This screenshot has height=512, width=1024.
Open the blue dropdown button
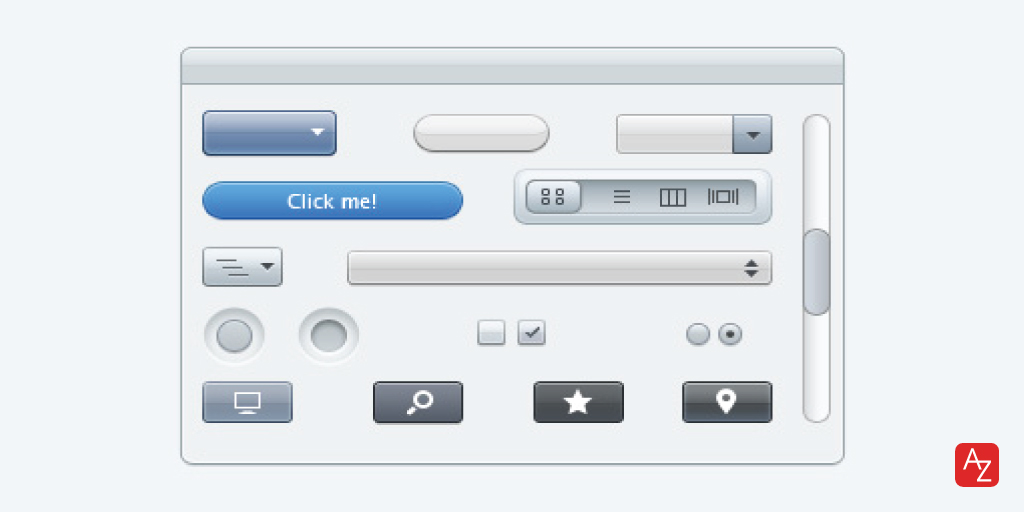(270, 133)
